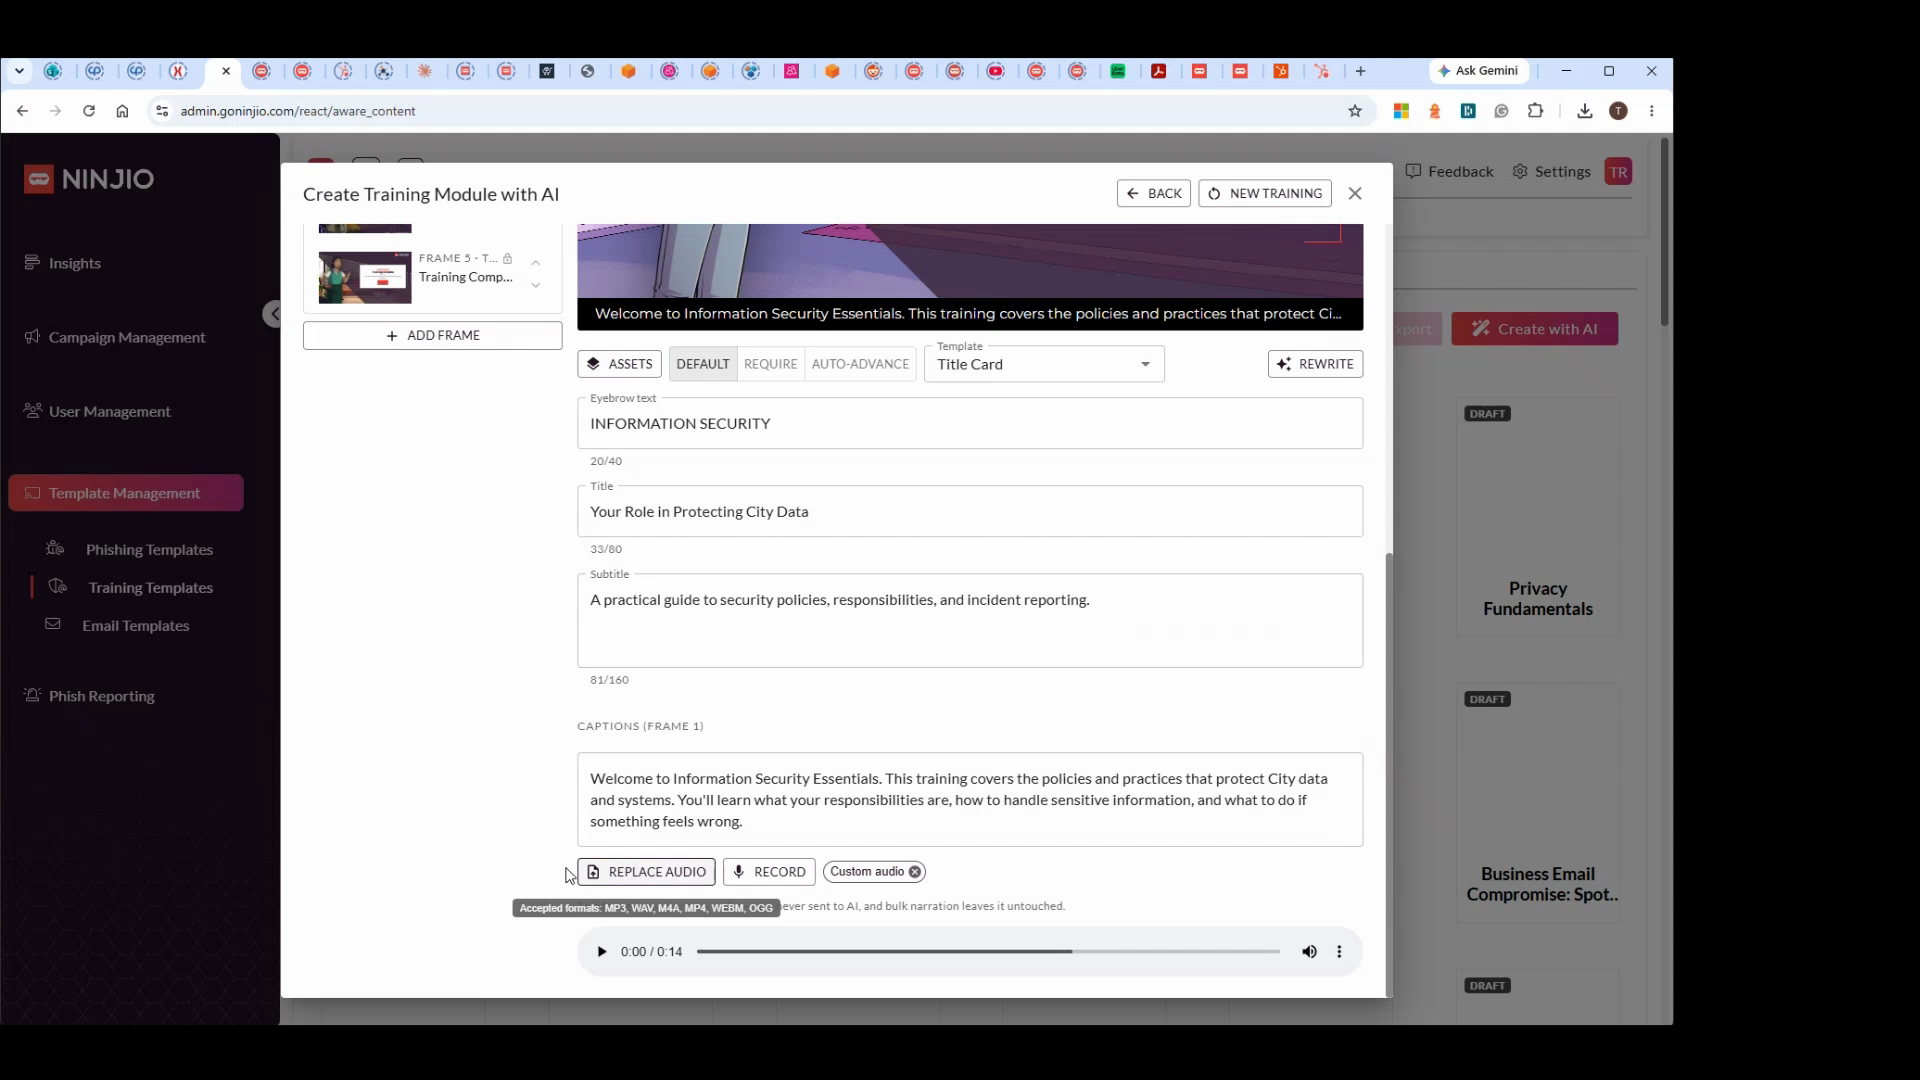The height and width of the screenshot is (1080, 1920).
Task: Open audio player more options menu
Action: pos(1340,952)
